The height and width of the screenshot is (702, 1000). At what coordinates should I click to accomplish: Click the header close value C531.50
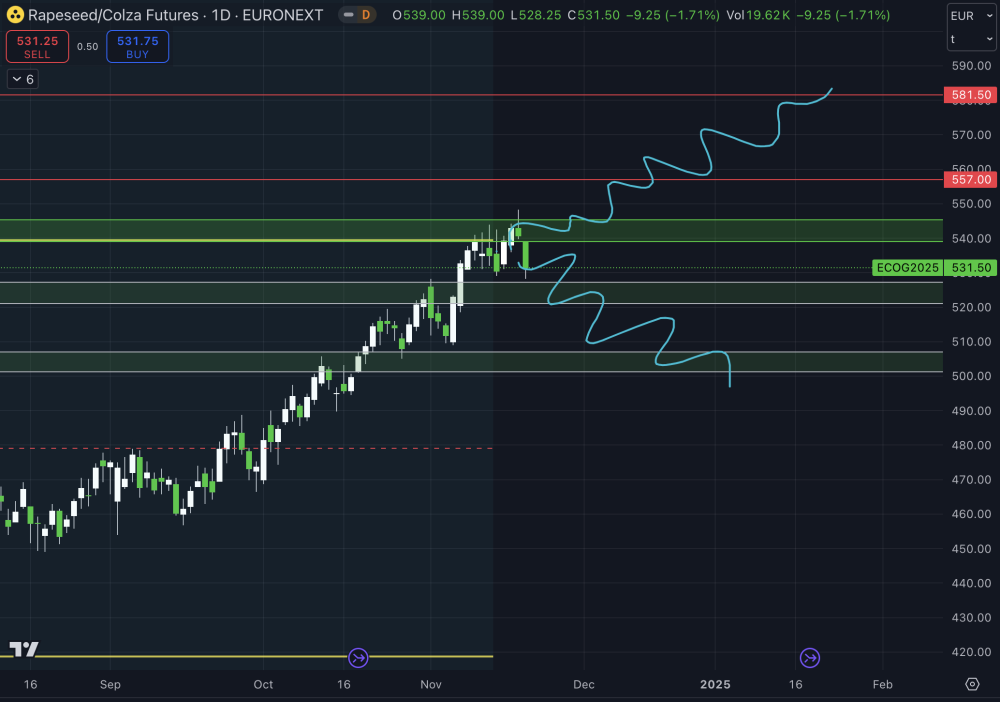(x=594, y=15)
